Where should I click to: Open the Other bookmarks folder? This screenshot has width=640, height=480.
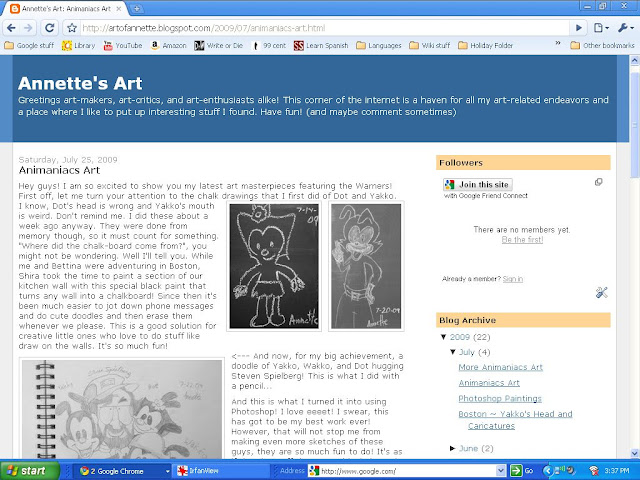(x=602, y=45)
